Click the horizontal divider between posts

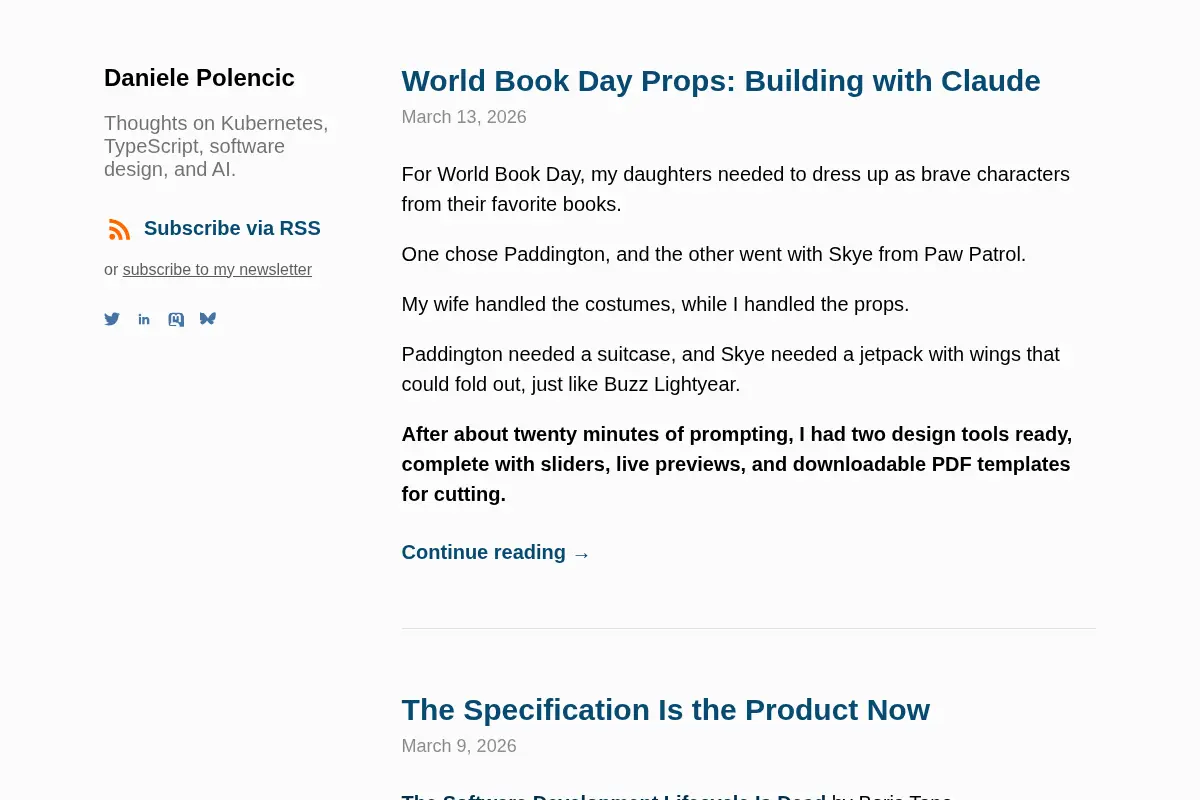(749, 628)
